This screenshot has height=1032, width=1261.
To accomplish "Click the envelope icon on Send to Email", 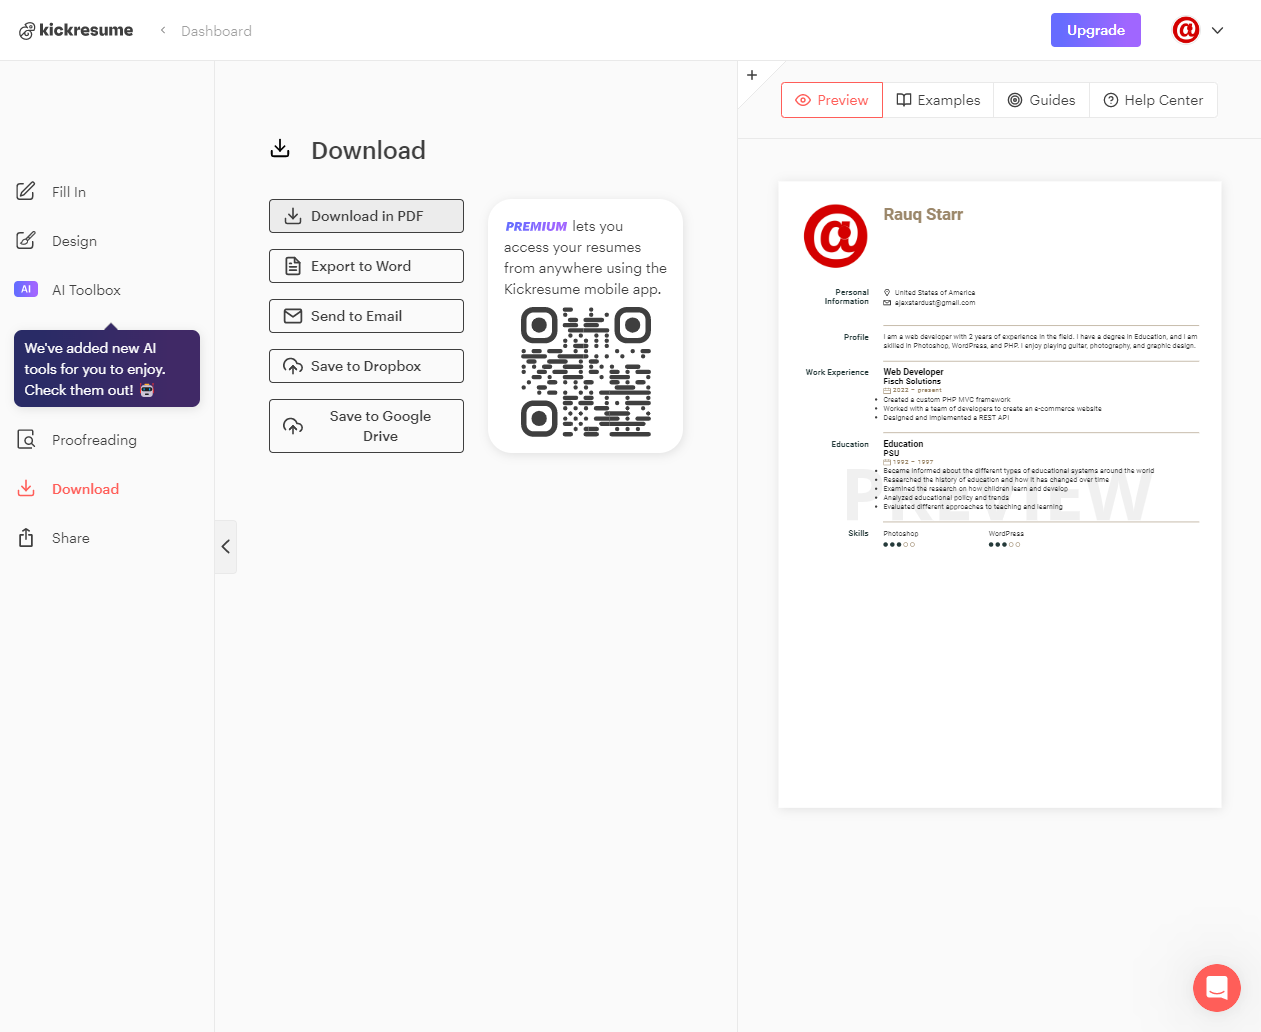I will (x=293, y=316).
